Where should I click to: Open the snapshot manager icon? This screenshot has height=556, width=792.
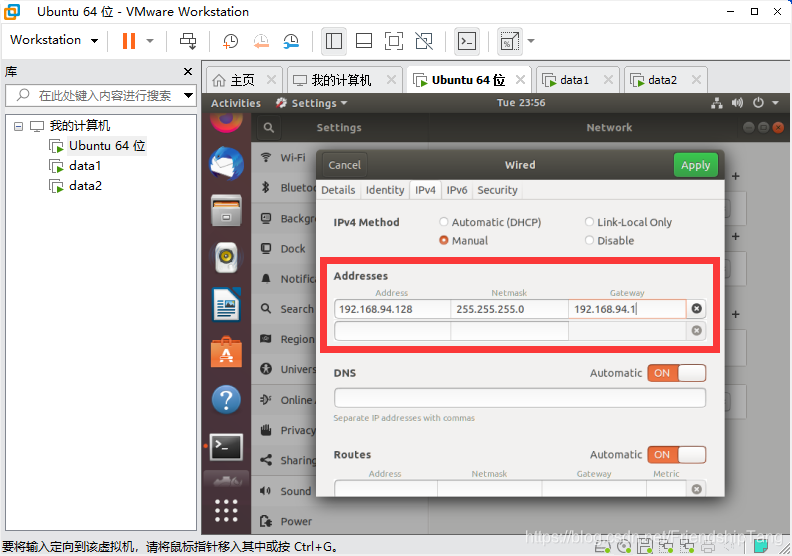coord(291,41)
